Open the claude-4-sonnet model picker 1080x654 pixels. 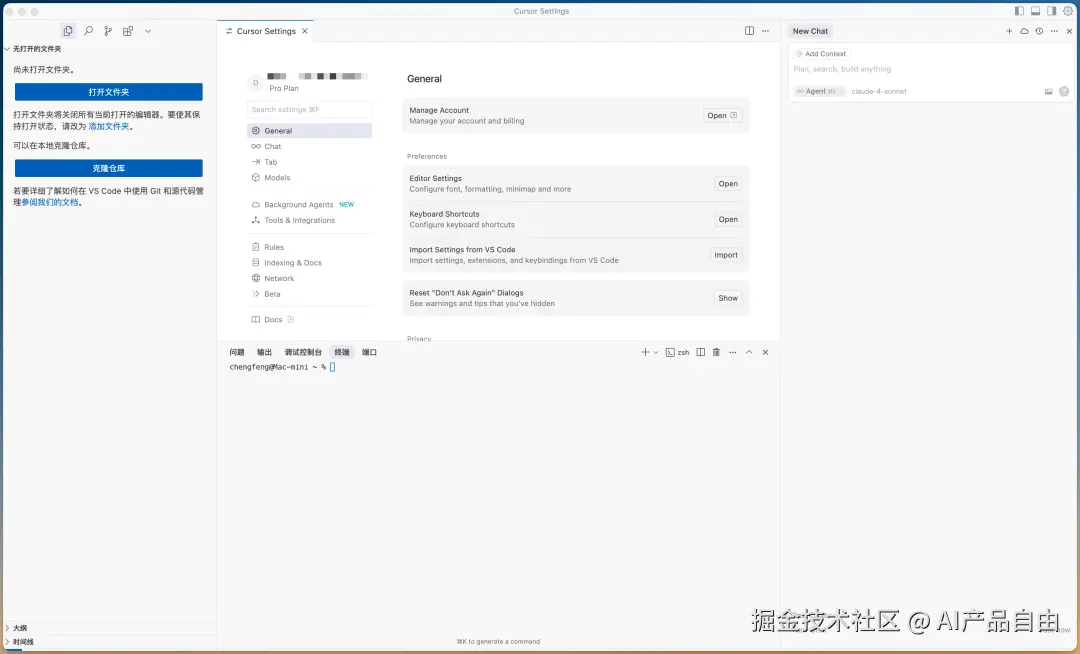click(879, 92)
